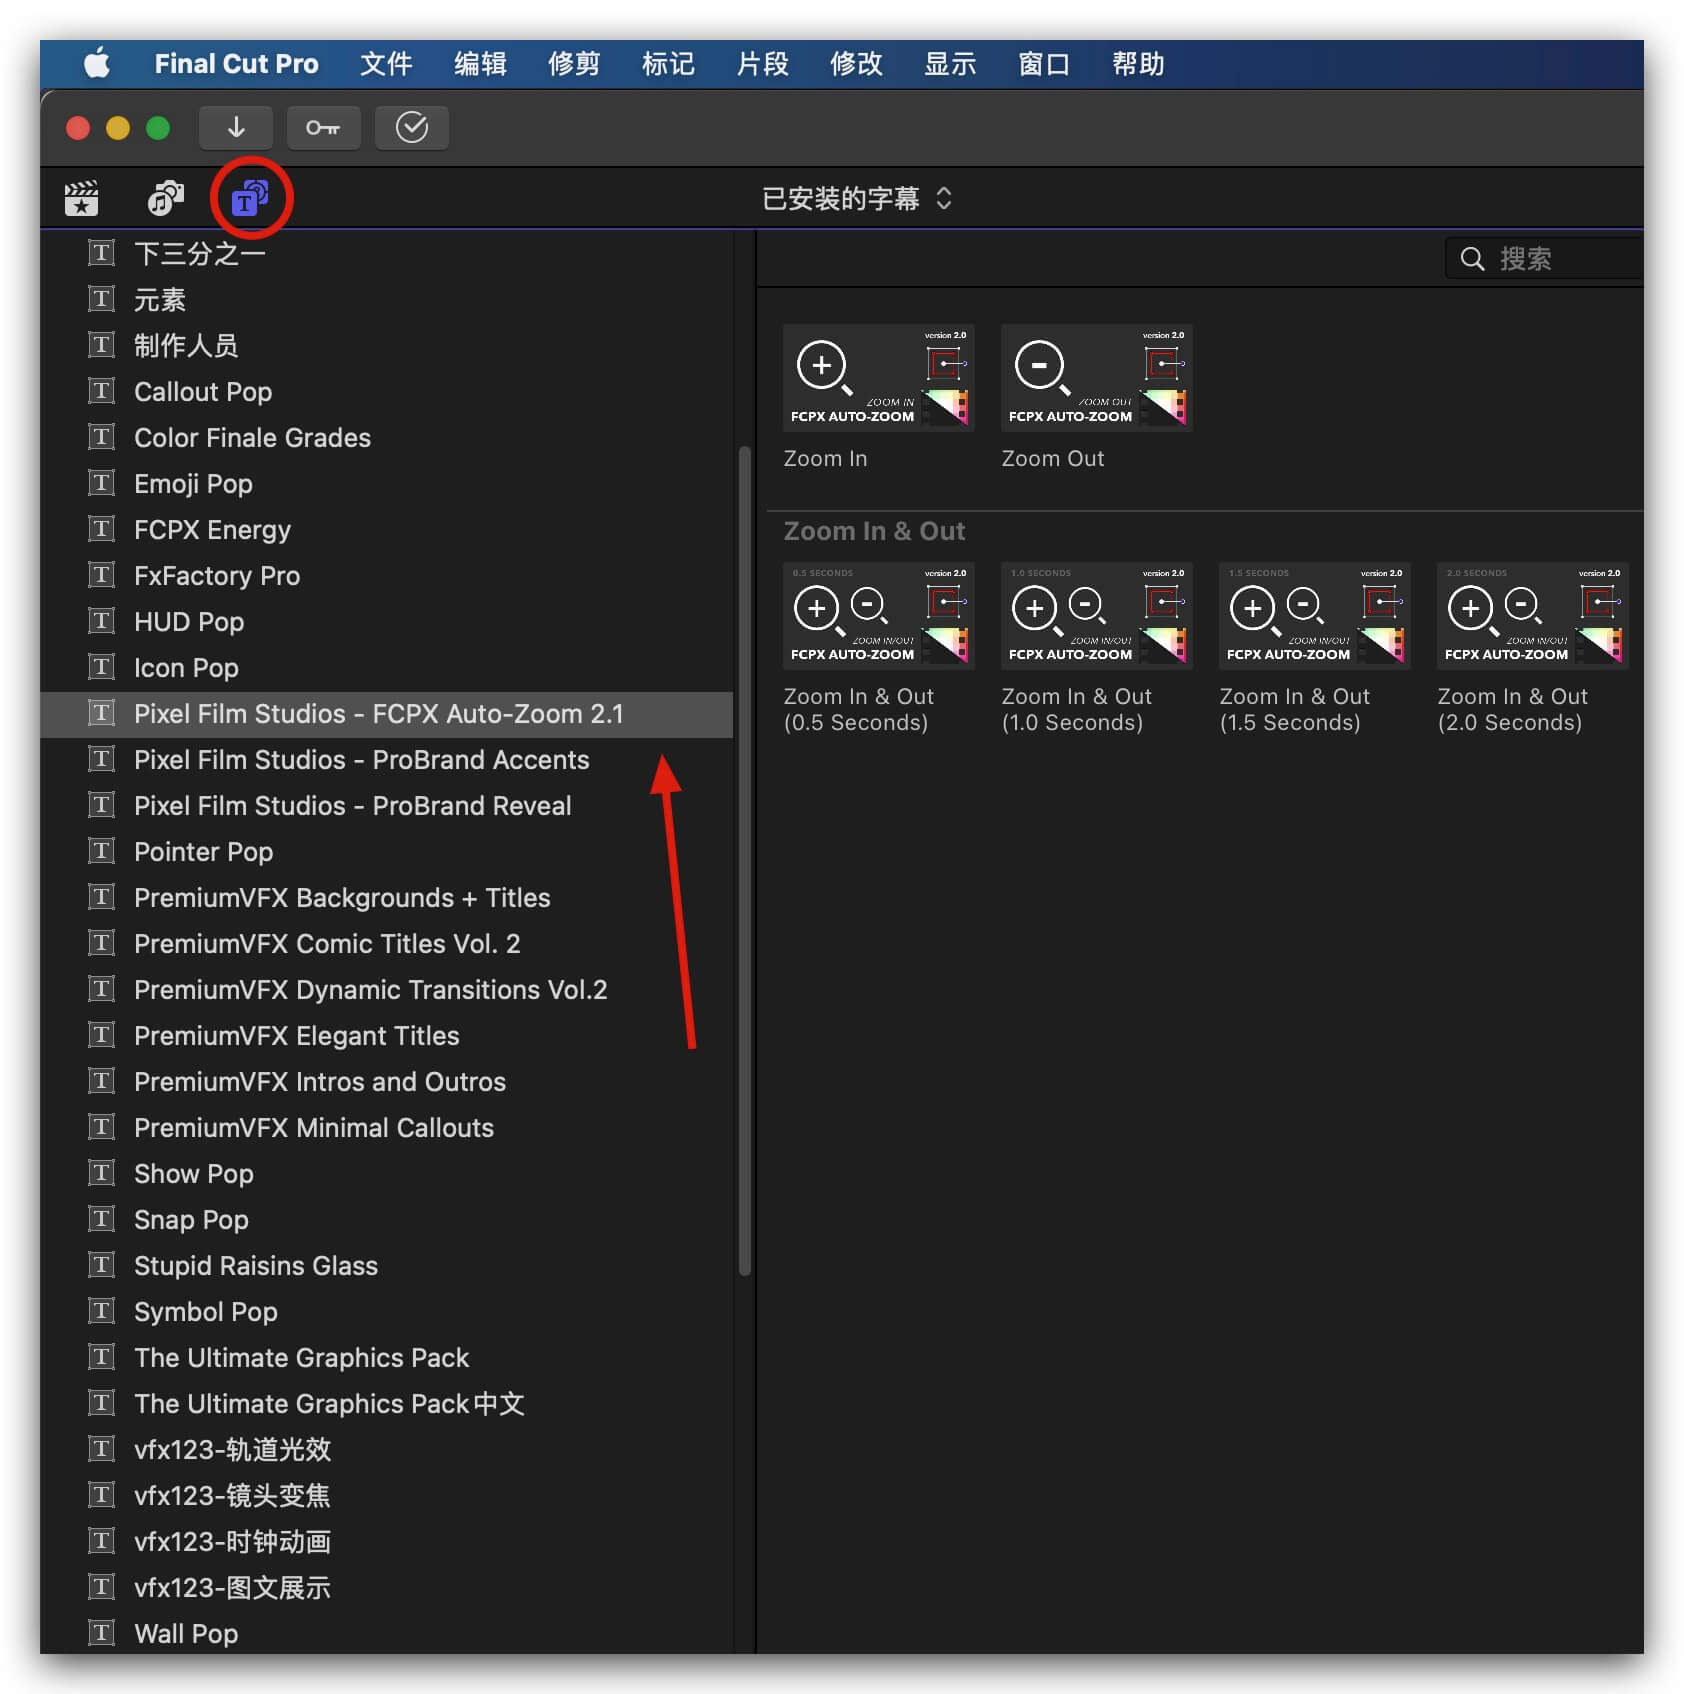This screenshot has height=1694, width=1684.
Task: Select the Snap Pop category
Action: coord(386,1220)
